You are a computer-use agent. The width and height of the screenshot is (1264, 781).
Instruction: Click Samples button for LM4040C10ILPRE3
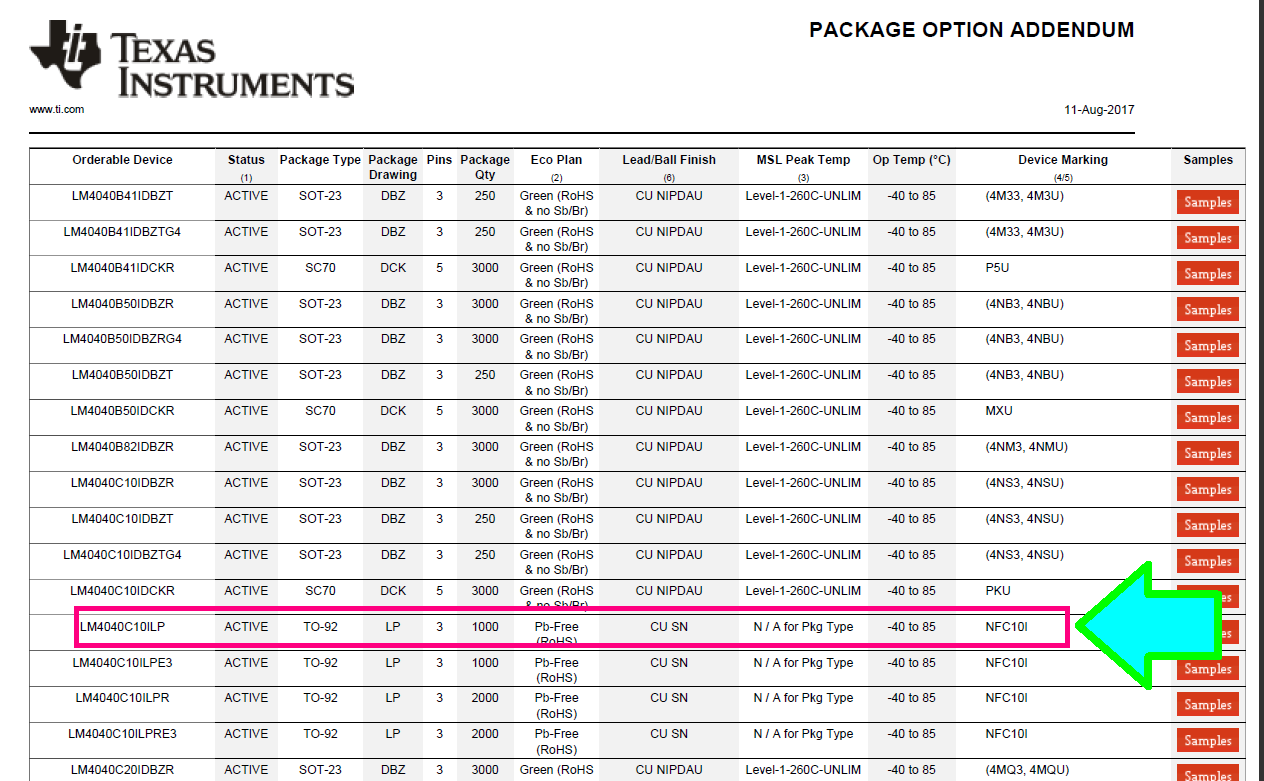pyautogui.click(x=1208, y=741)
